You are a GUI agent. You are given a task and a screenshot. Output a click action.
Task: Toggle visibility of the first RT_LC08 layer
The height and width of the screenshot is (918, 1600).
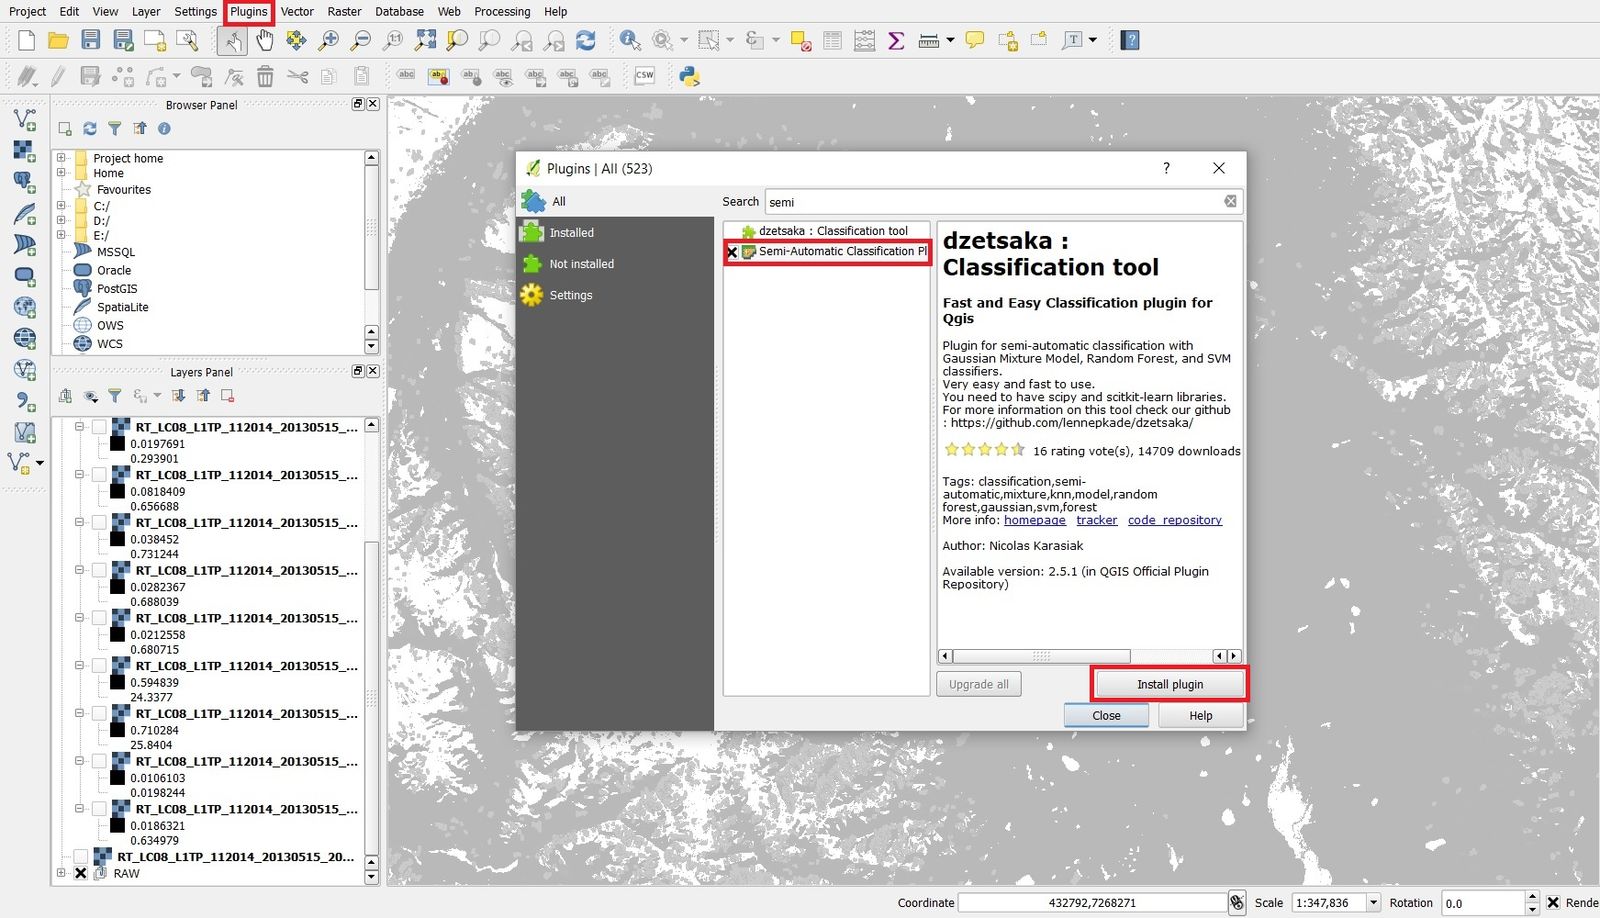click(x=101, y=425)
